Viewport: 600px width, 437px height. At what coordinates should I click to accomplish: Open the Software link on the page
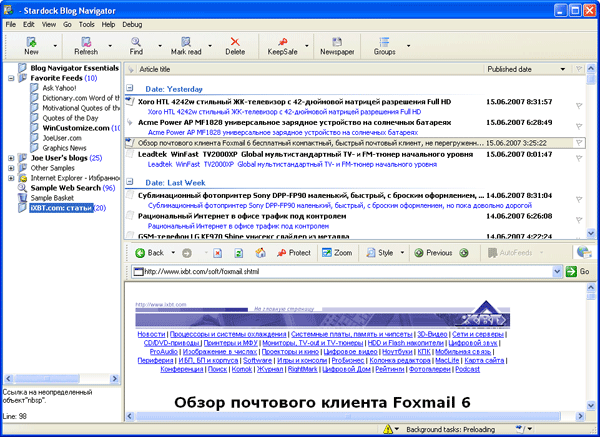258,360
